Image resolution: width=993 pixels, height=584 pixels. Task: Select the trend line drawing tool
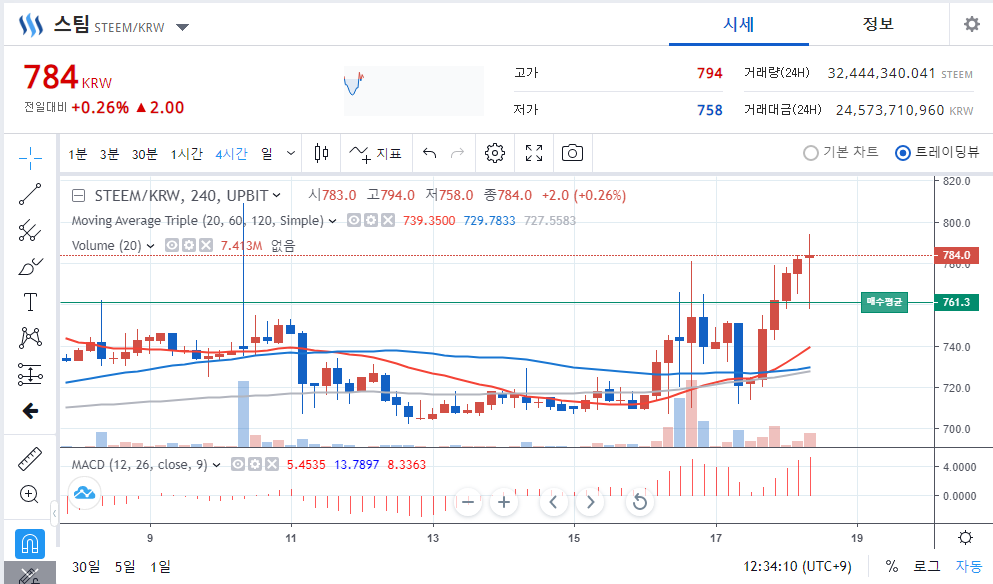point(30,194)
